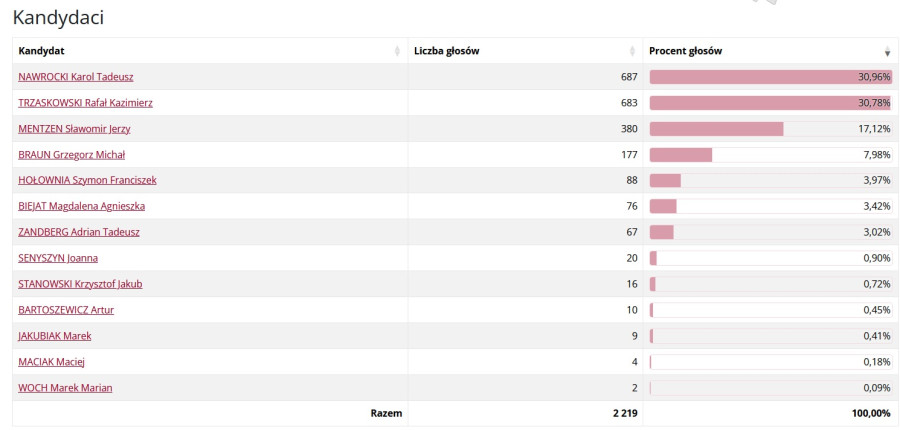
Task: Open STANOWSKI Krzysztof Jakub link
Action: click(80, 284)
